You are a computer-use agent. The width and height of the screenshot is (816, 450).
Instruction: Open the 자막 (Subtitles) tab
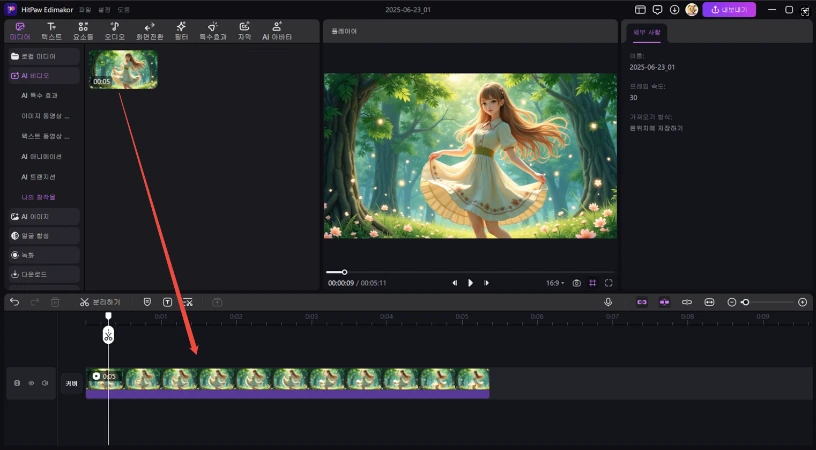coord(245,31)
